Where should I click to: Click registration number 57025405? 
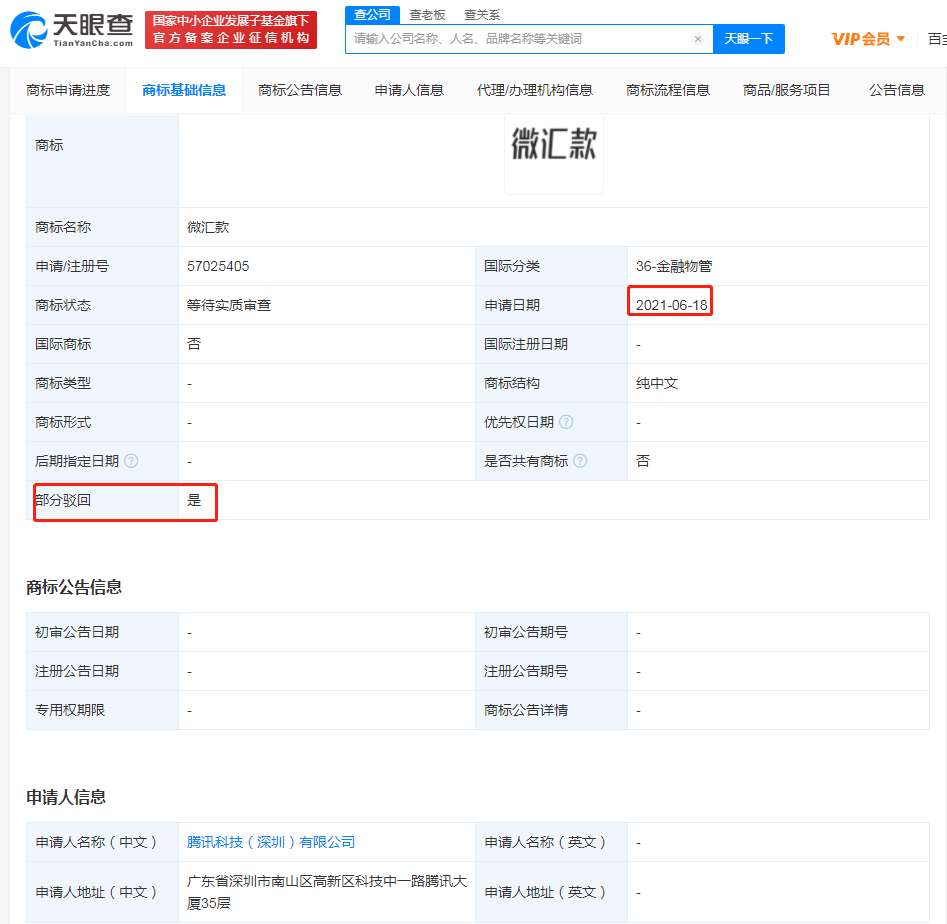(218, 266)
